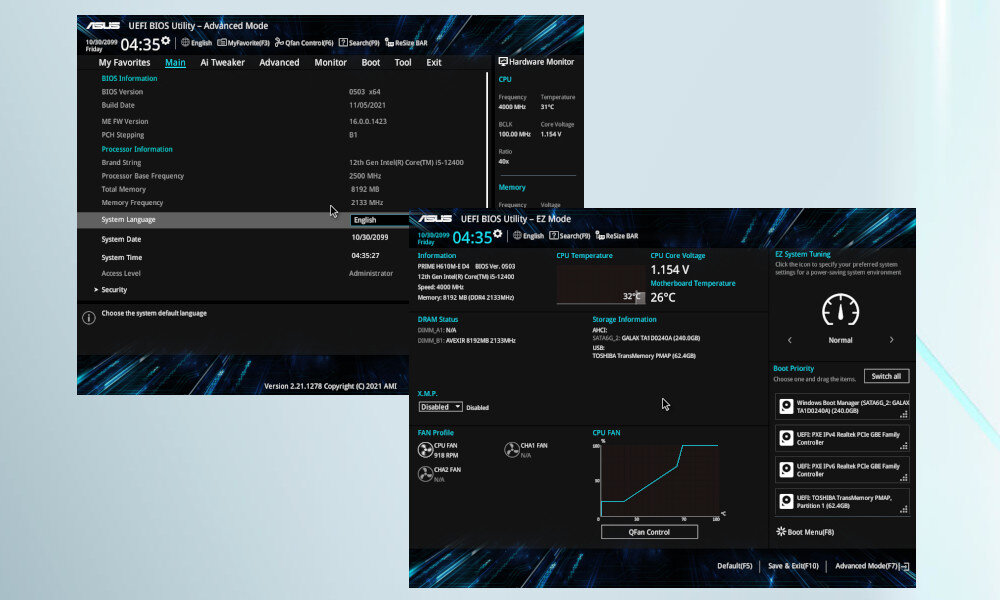Click the Main tab vertical scrollbar in Advanced Mode
1000x600 pixels.
pos(487,139)
